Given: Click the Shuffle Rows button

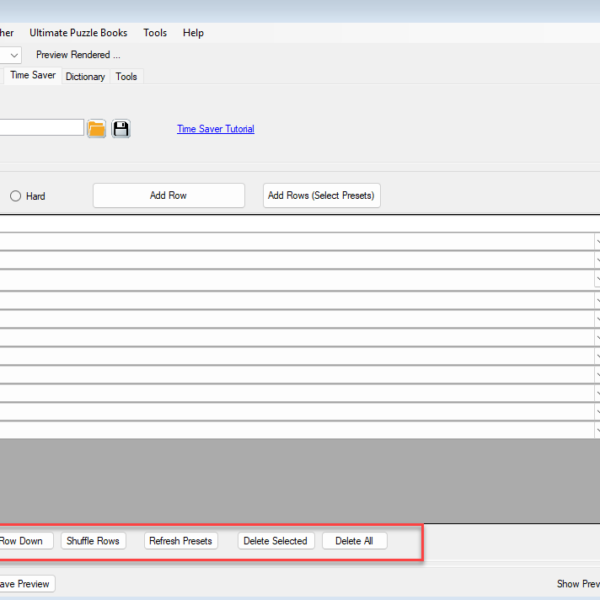Looking at the screenshot, I should click(x=93, y=541).
